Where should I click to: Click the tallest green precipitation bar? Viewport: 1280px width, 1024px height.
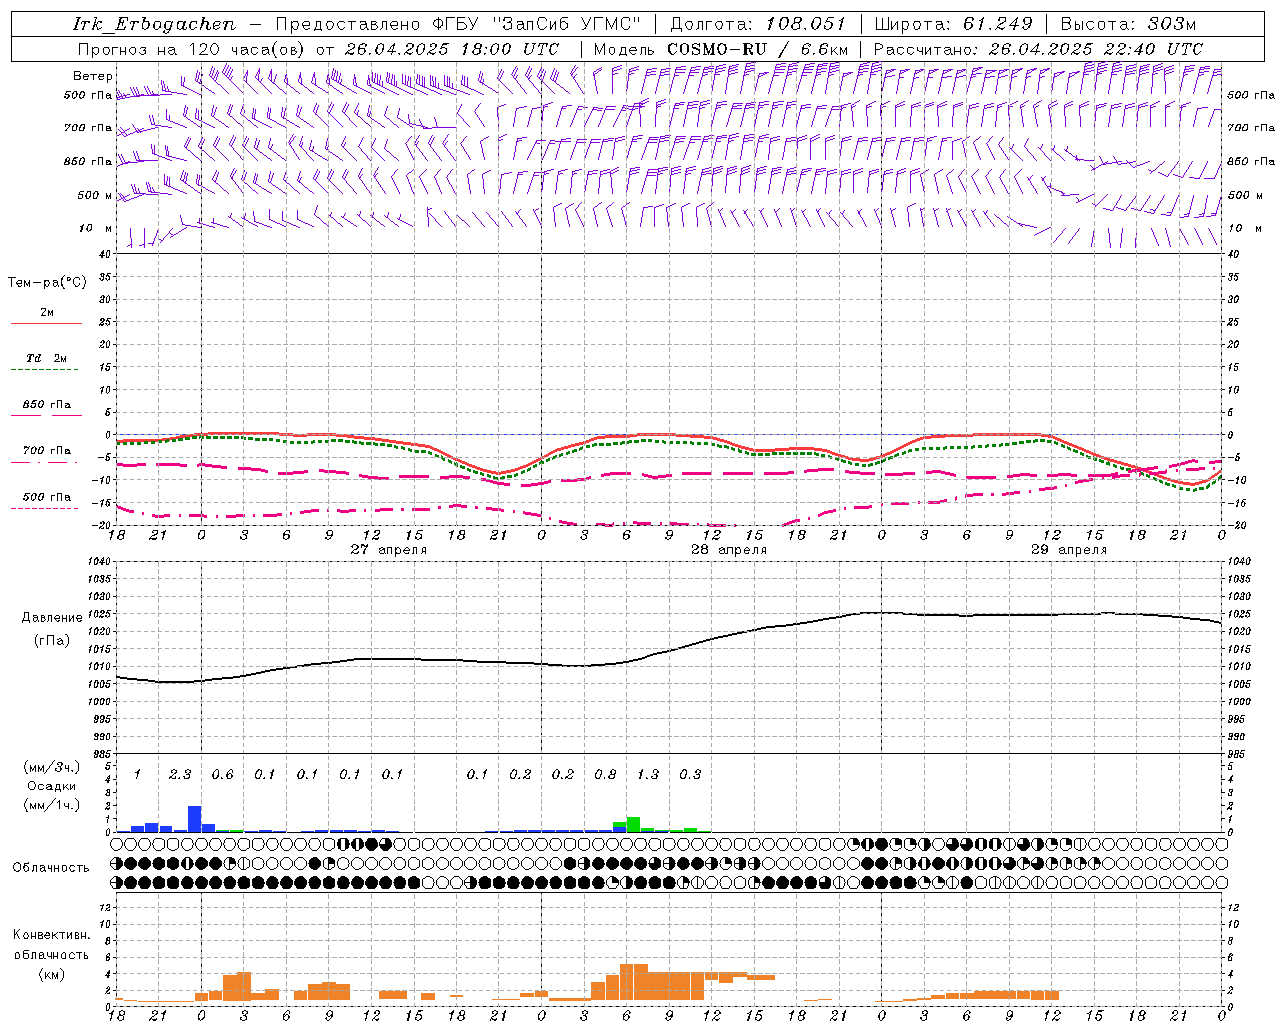pos(634,824)
